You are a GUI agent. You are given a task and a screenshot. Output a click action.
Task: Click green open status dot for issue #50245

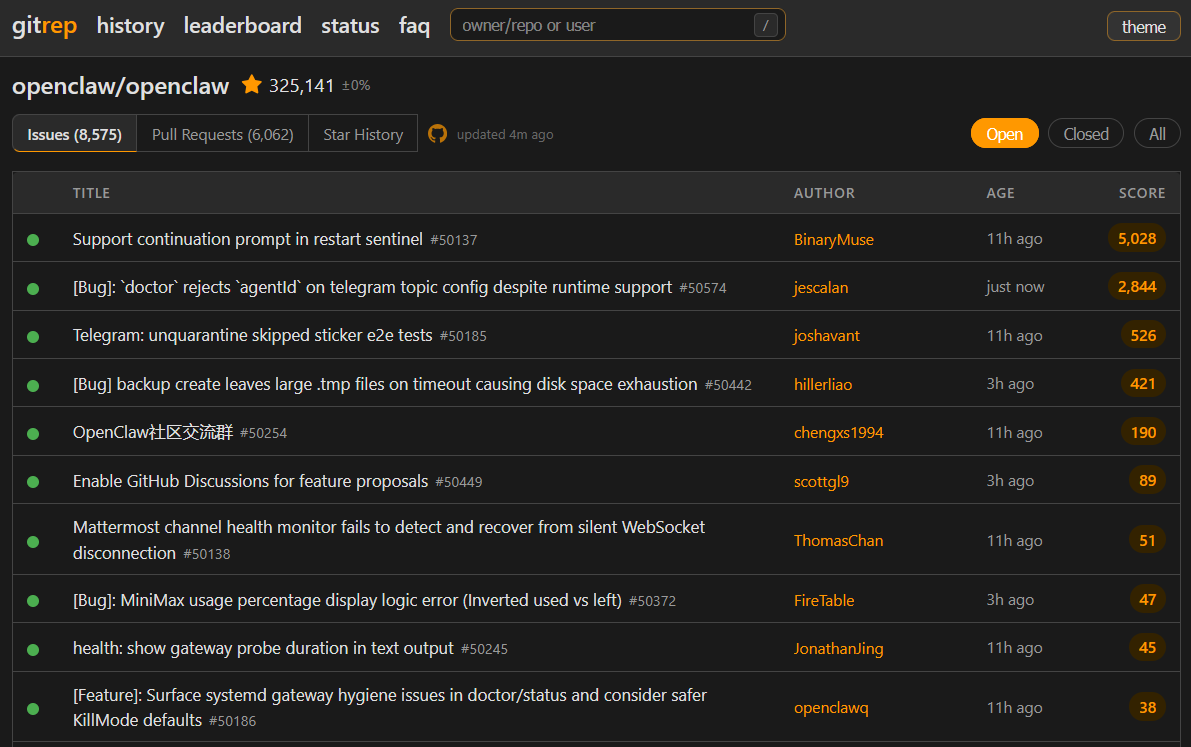pyautogui.click(x=33, y=650)
